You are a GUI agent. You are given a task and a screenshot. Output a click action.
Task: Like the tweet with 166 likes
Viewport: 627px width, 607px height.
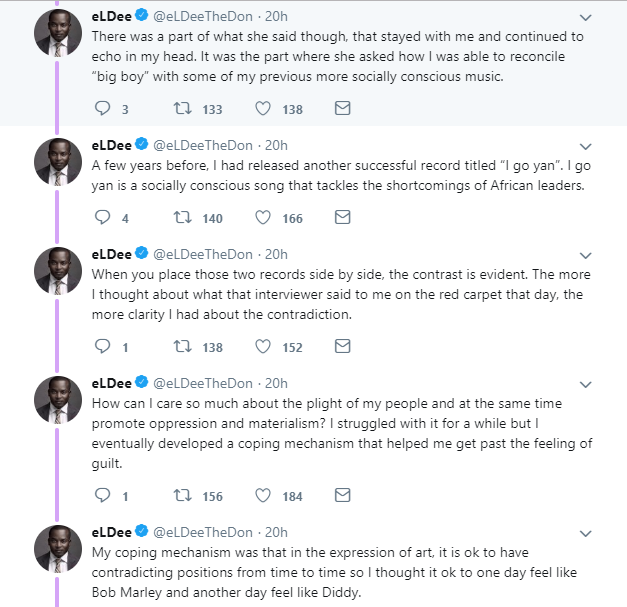click(264, 216)
